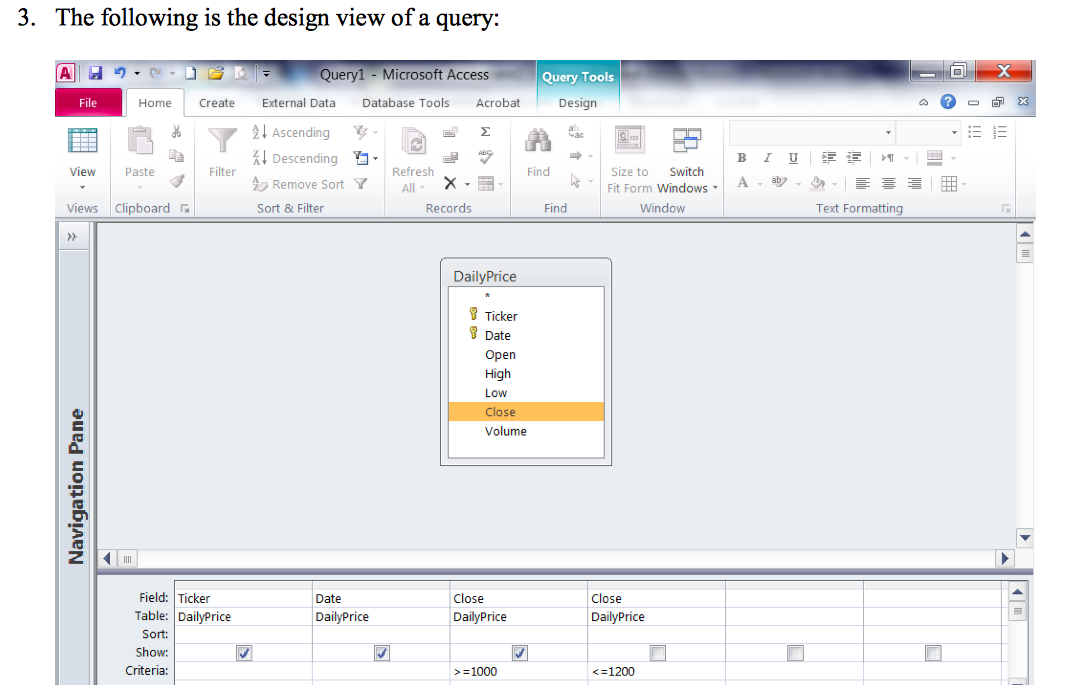This screenshot has height=685, width=1073.
Task: Open Microsoft Access Help question mark
Action: click(x=948, y=102)
